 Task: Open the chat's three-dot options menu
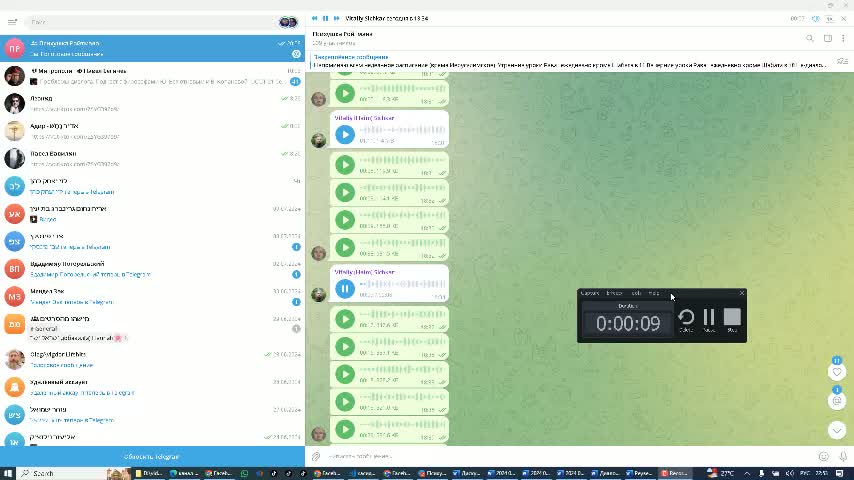[845, 39]
